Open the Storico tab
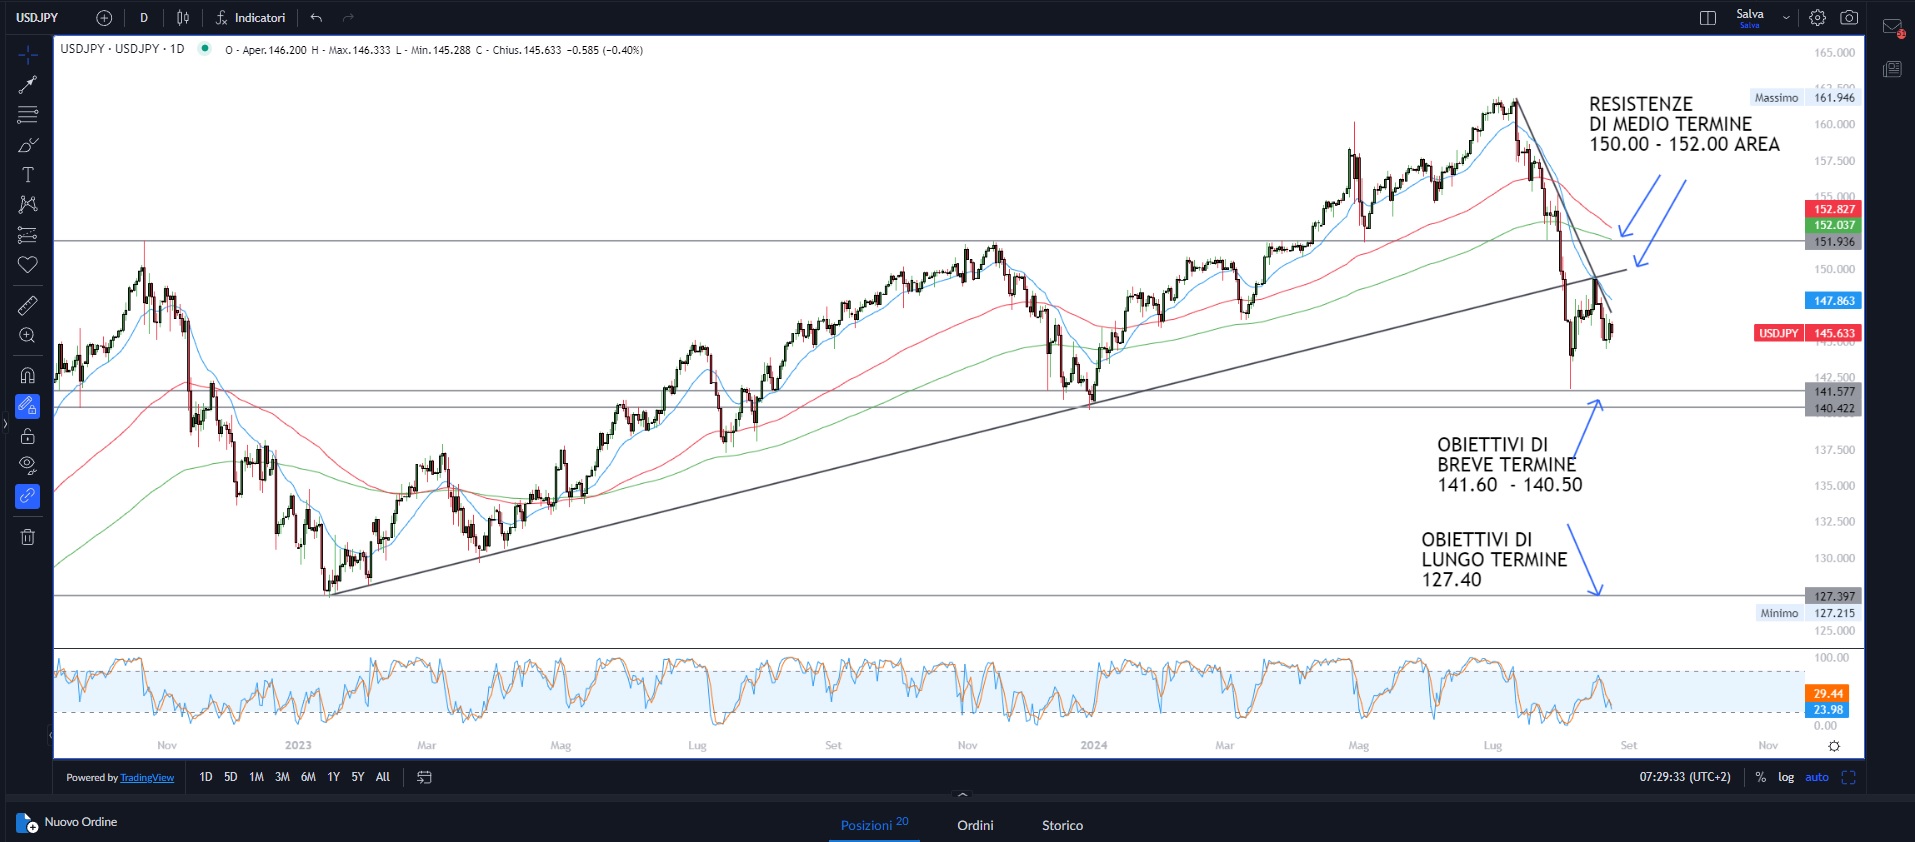Image resolution: width=1915 pixels, height=842 pixels. 1062,825
